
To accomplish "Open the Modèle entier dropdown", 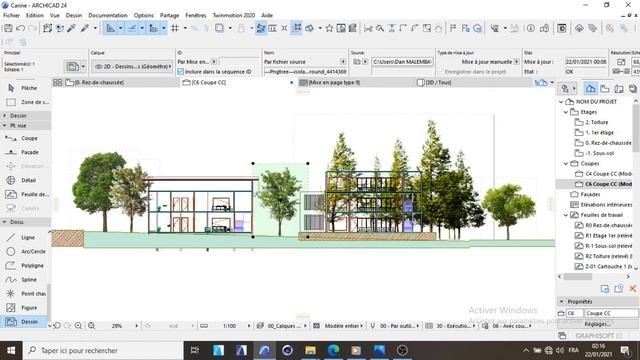I will 338,326.
